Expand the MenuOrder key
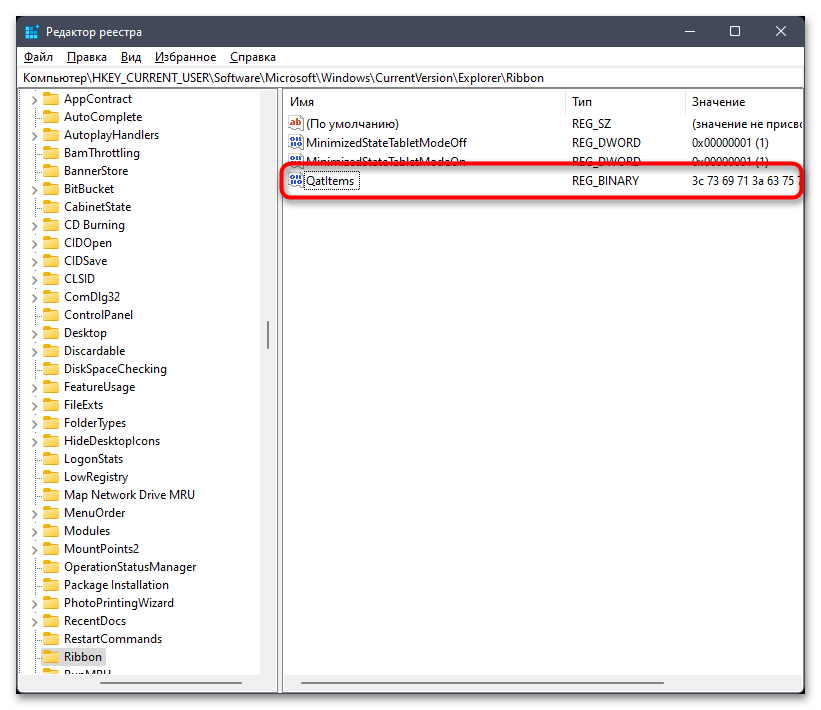Viewport: 821px width, 710px height. [35, 514]
